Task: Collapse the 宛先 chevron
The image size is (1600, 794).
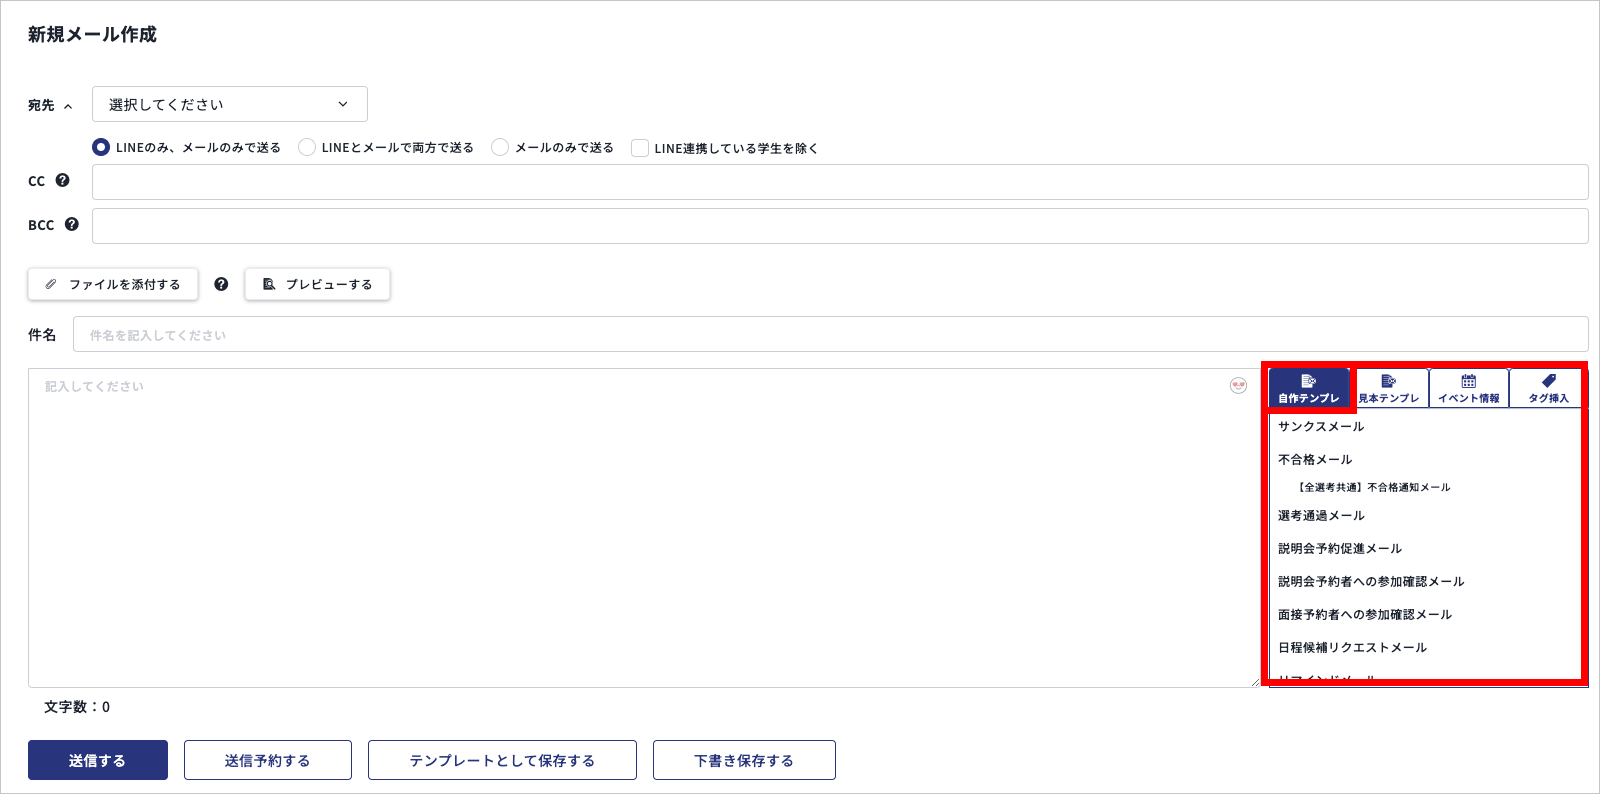Action: click(x=68, y=106)
